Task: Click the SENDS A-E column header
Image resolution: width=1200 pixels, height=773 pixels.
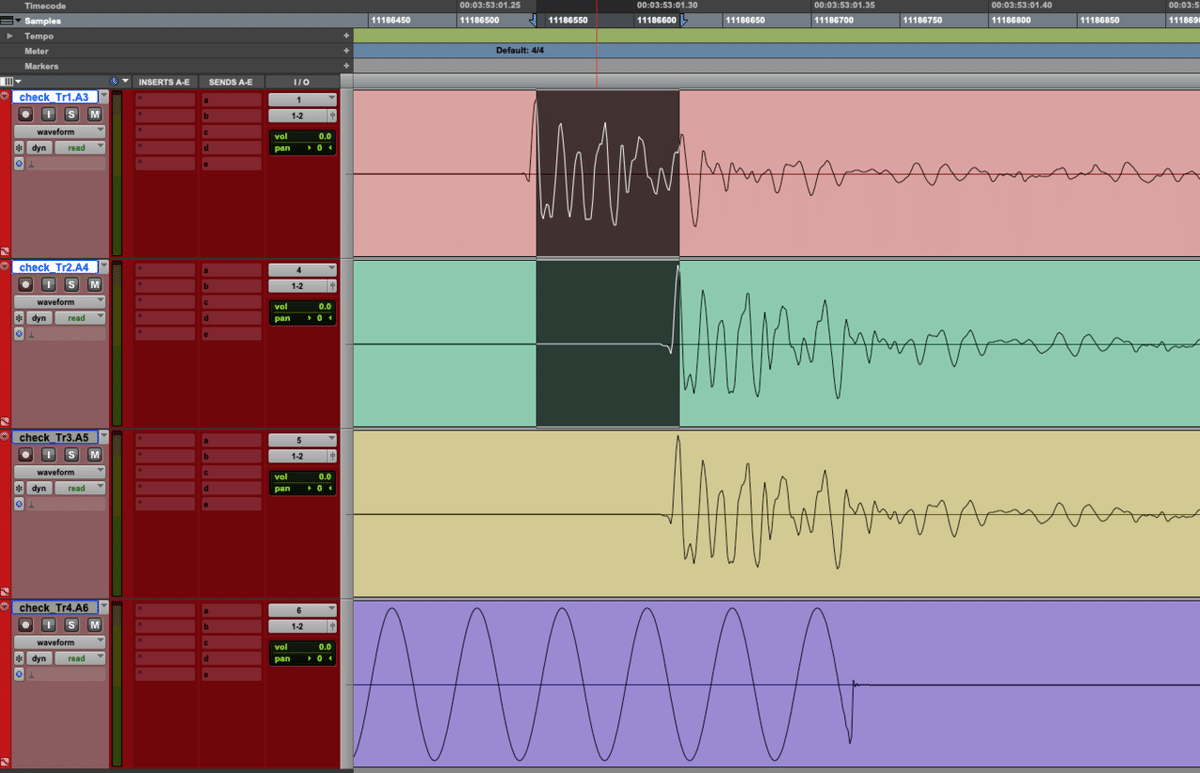Action: point(230,82)
